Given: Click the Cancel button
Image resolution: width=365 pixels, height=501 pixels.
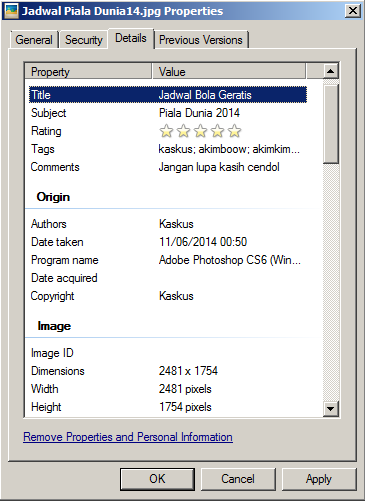Looking at the screenshot, I should [x=238, y=479].
